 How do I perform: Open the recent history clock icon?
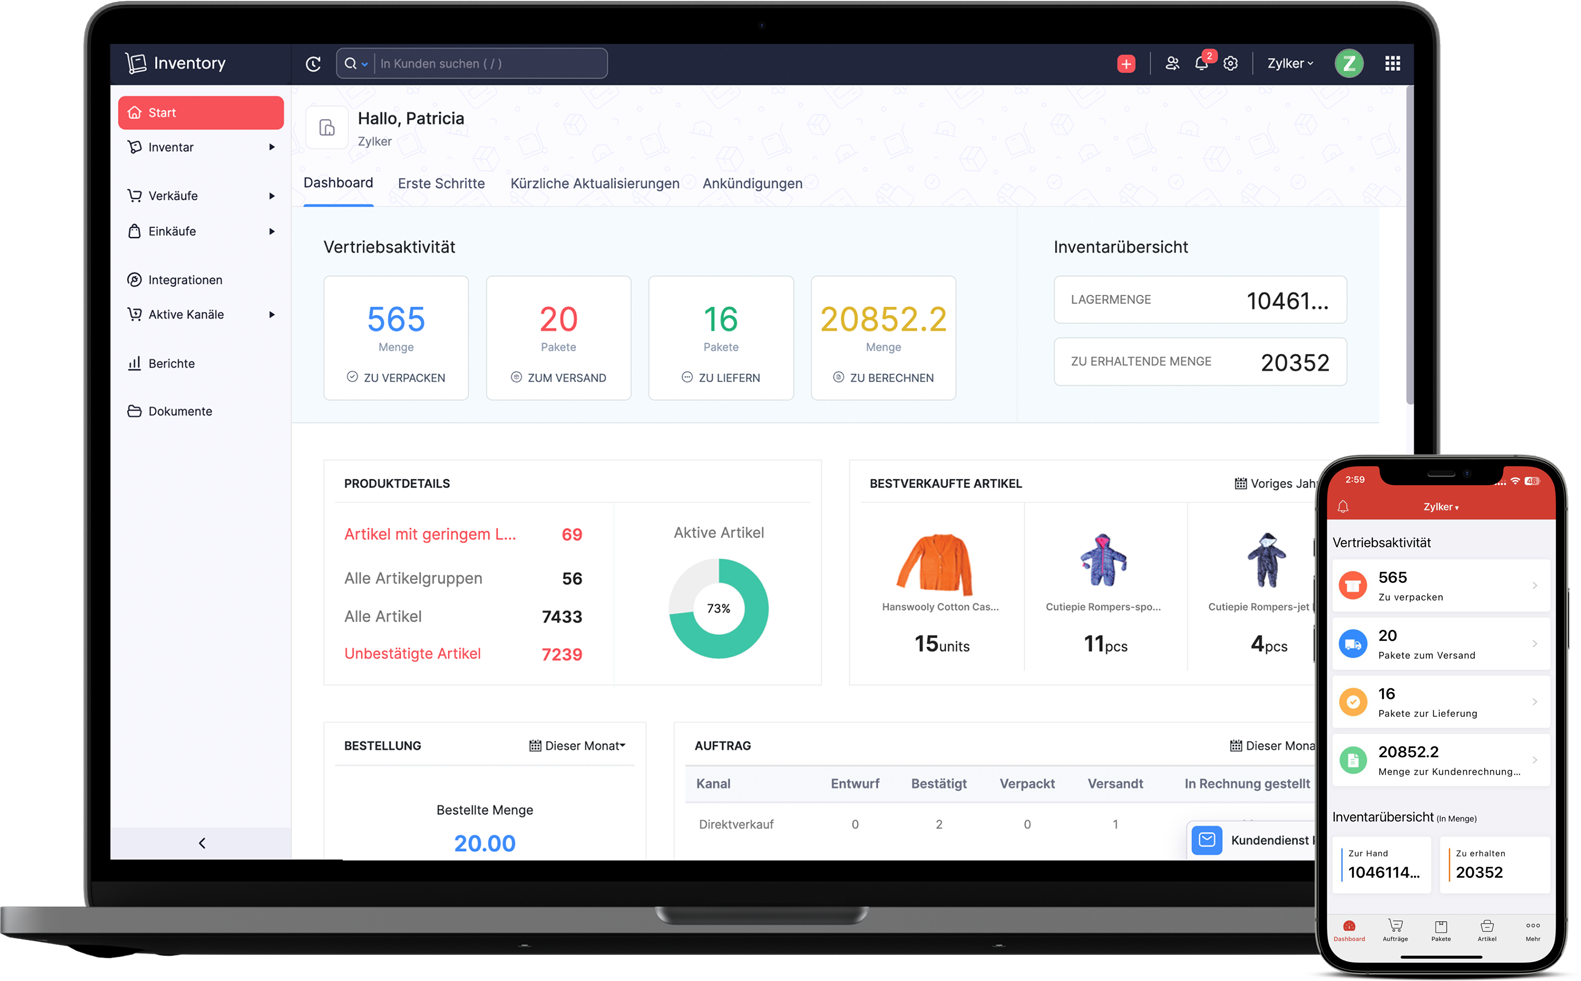click(x=313, y=64)
